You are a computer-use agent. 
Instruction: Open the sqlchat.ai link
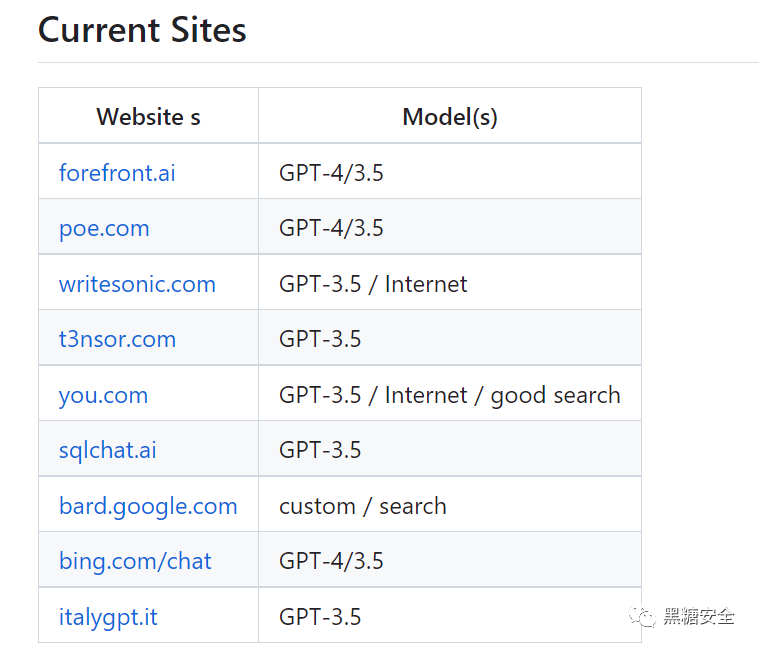coord(108,450)
